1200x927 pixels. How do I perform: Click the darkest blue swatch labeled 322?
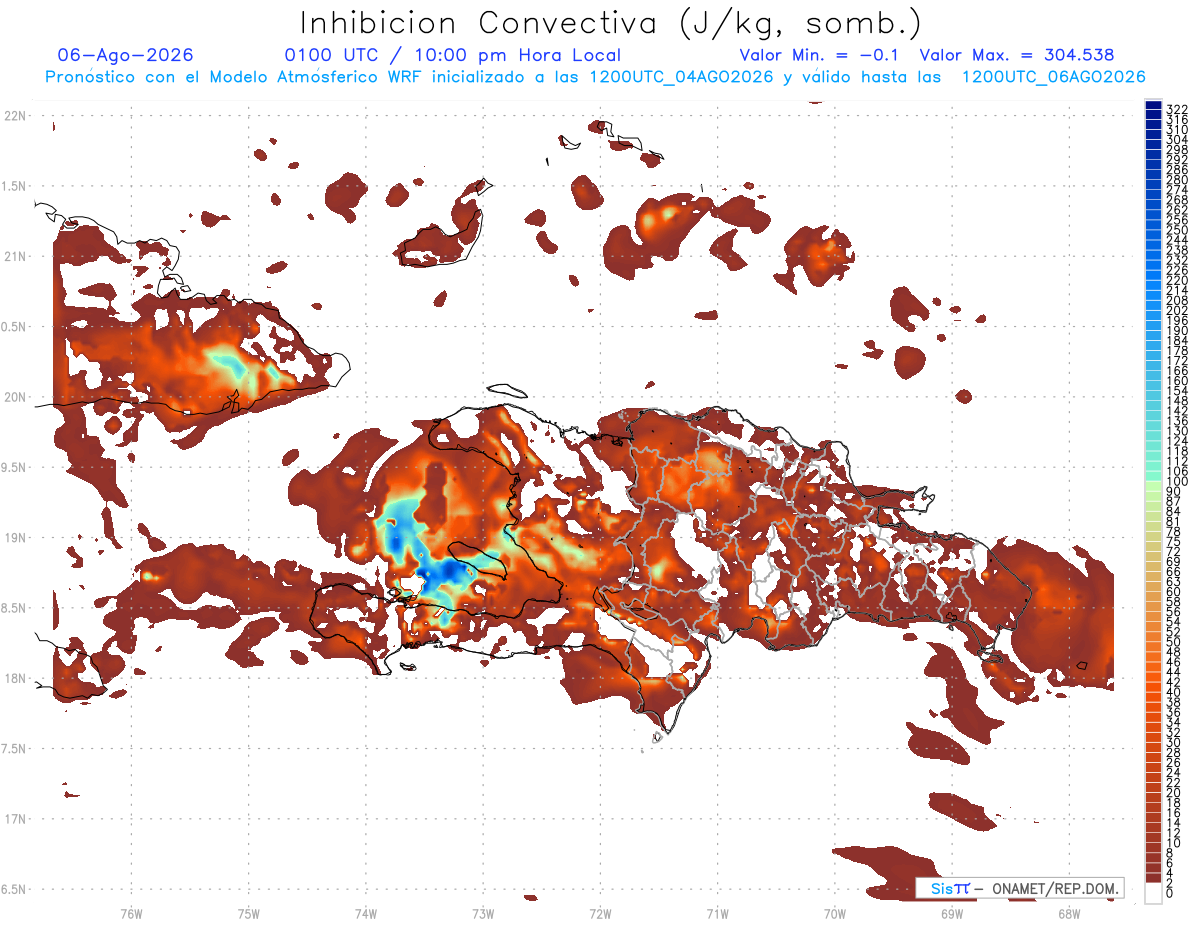[1154, 107]
